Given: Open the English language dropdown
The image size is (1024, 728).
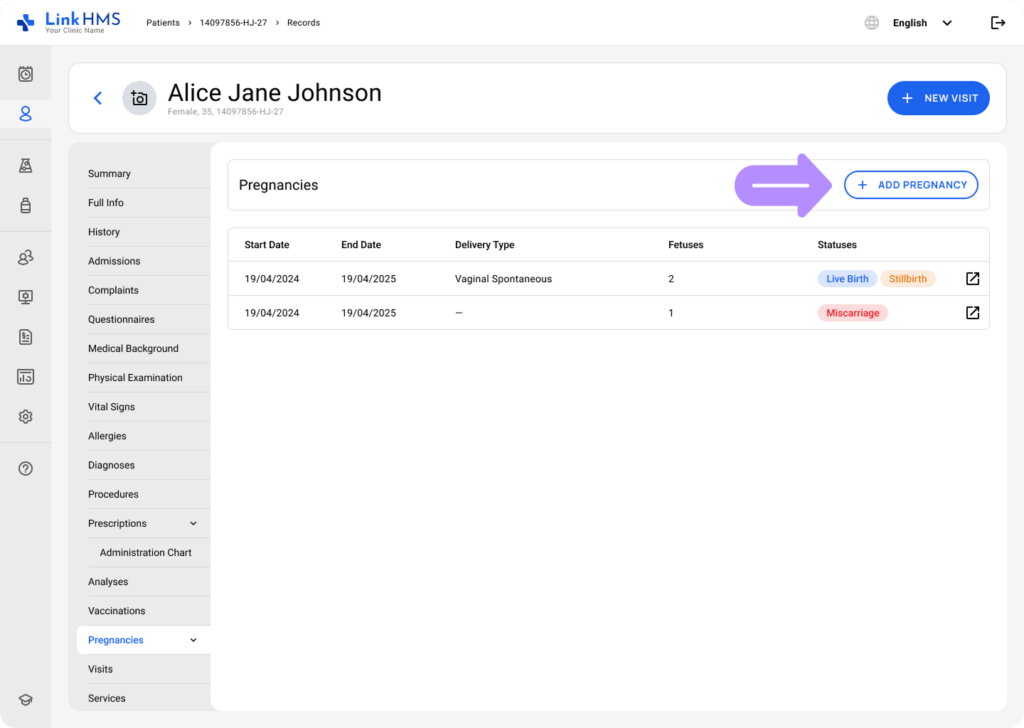Looking at the screenshot, I should tap(922, 23).
